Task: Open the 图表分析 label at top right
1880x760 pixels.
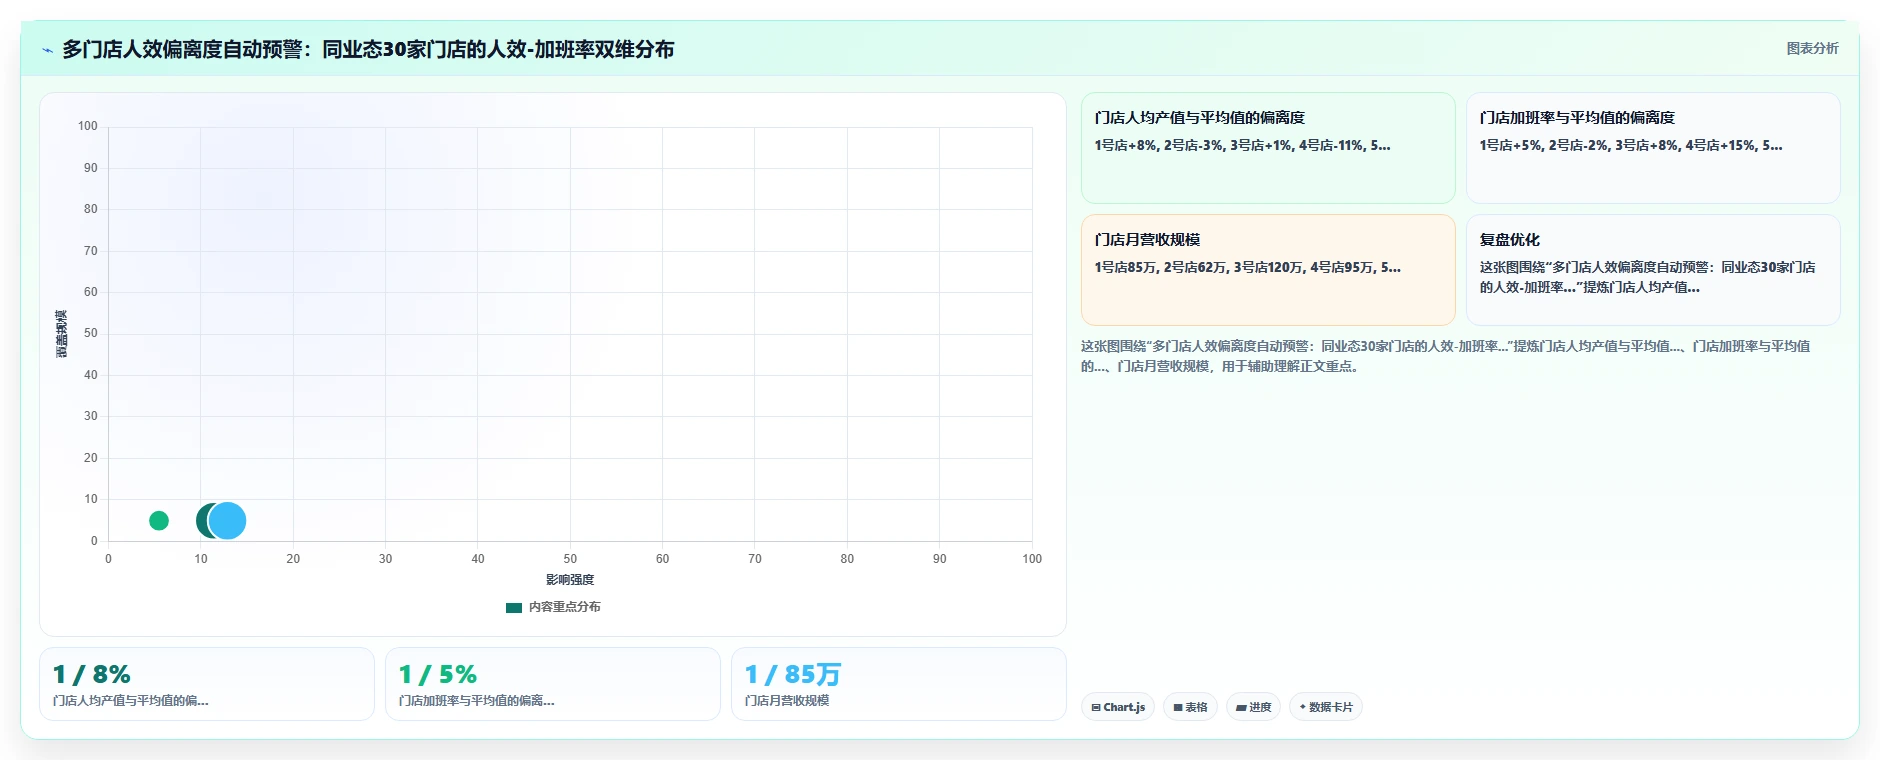Action: (1812, 48)
